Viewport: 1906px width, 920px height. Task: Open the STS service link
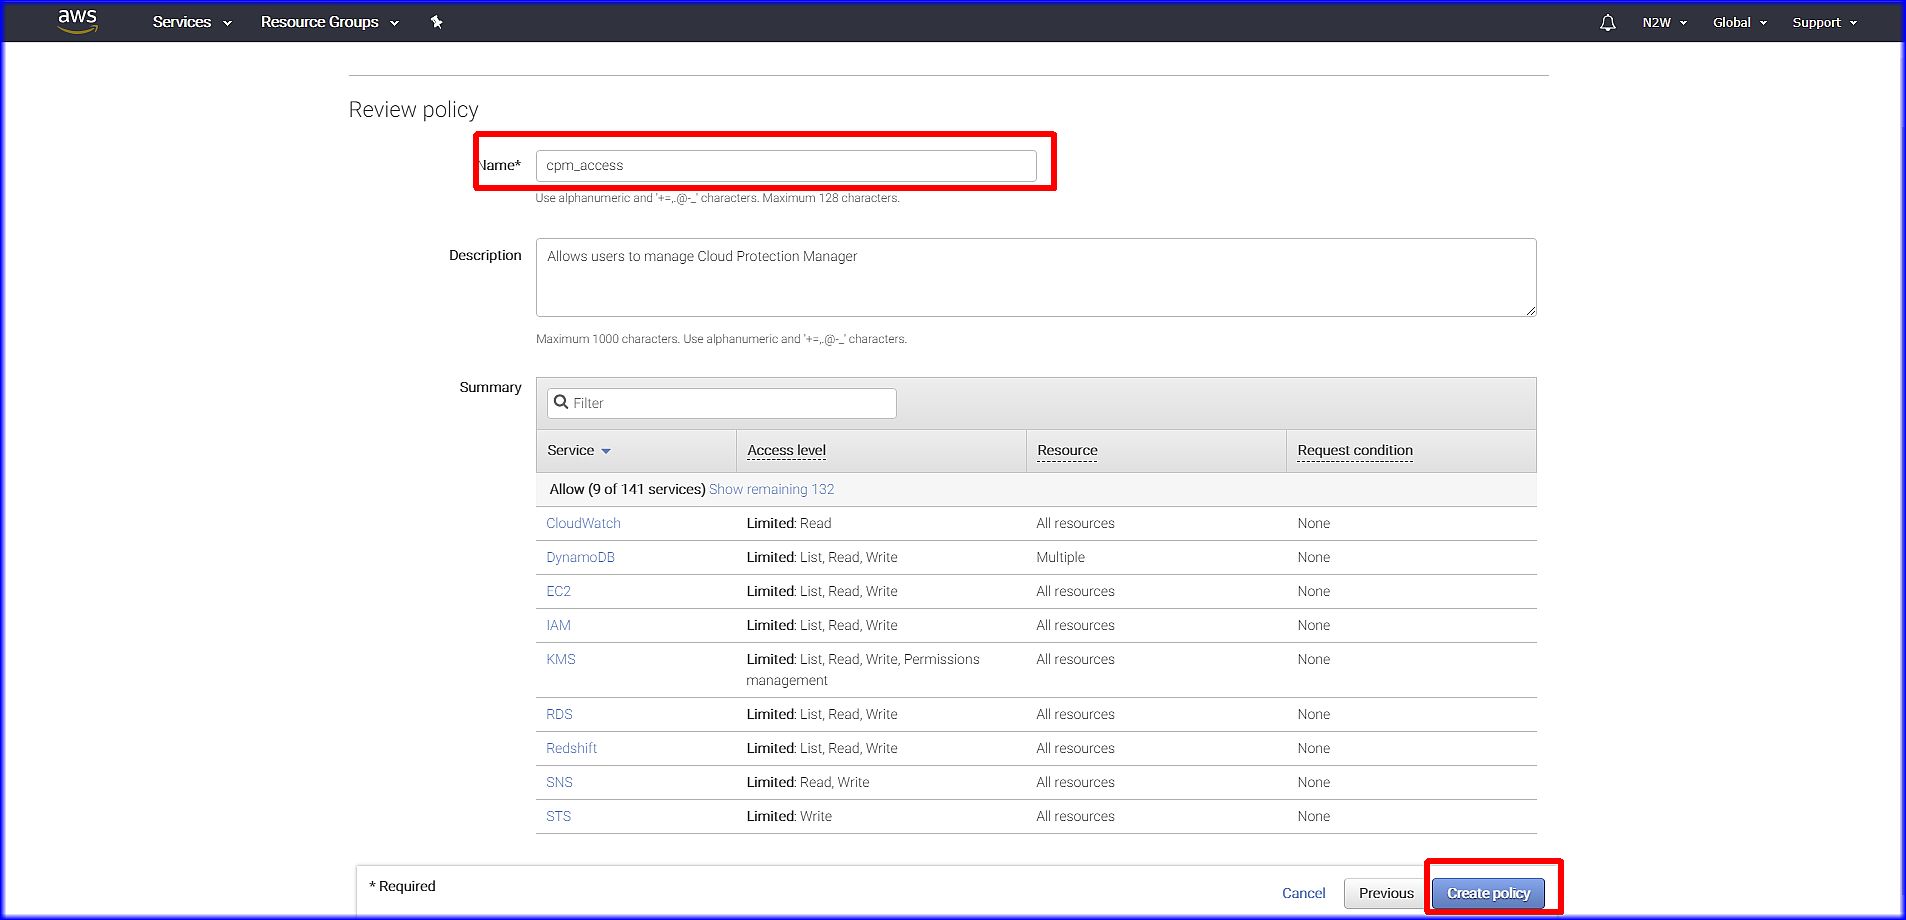point(558,816)
